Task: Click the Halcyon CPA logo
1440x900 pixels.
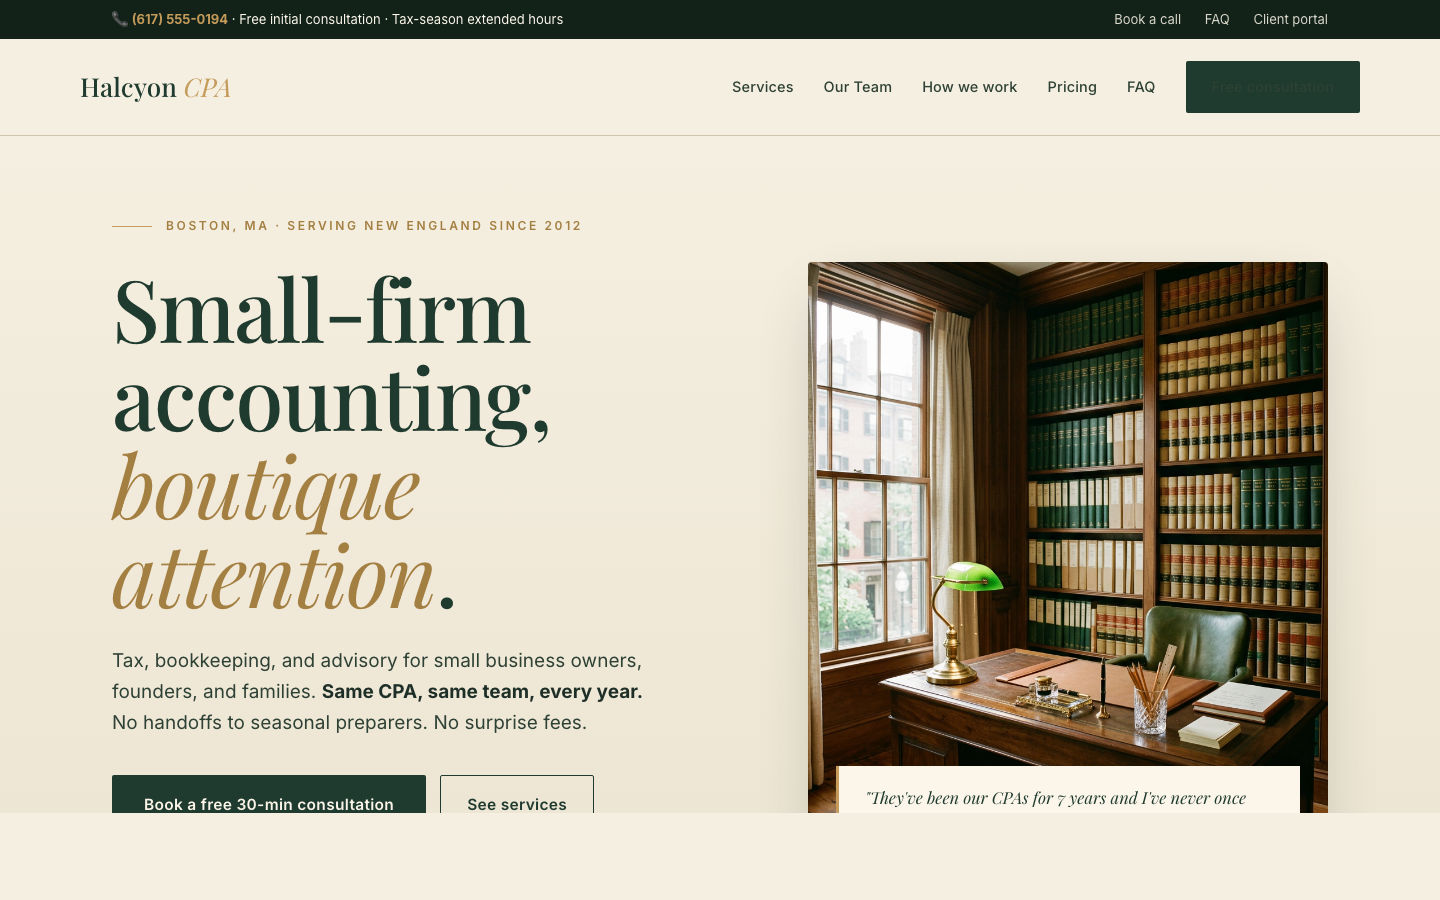Action: (155, 87)
